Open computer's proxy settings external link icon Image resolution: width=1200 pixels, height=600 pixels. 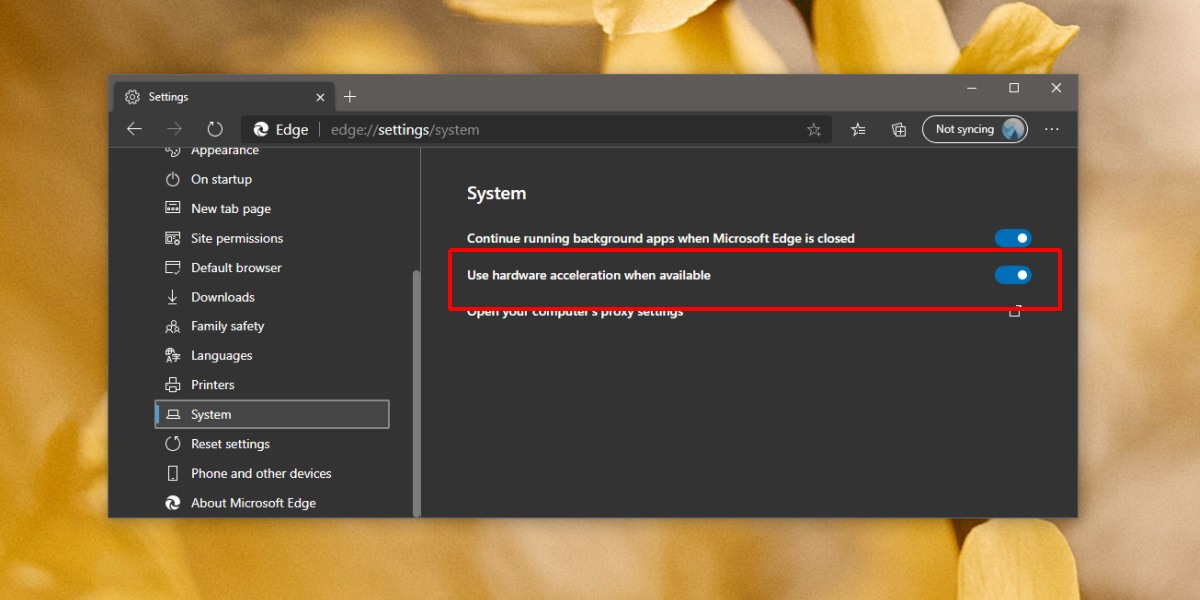tap(1014, 312)
